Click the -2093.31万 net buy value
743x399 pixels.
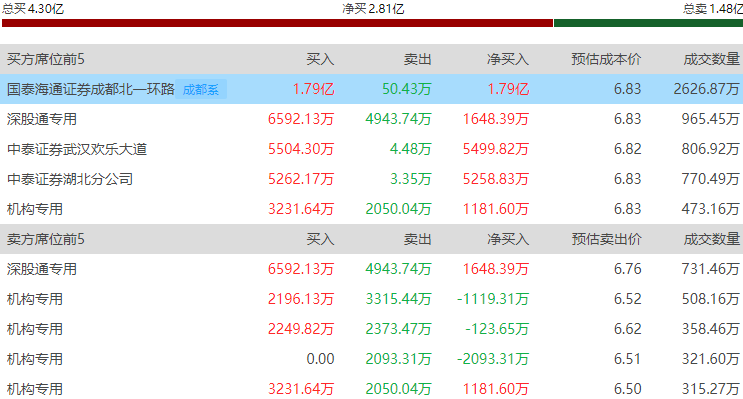493,359
